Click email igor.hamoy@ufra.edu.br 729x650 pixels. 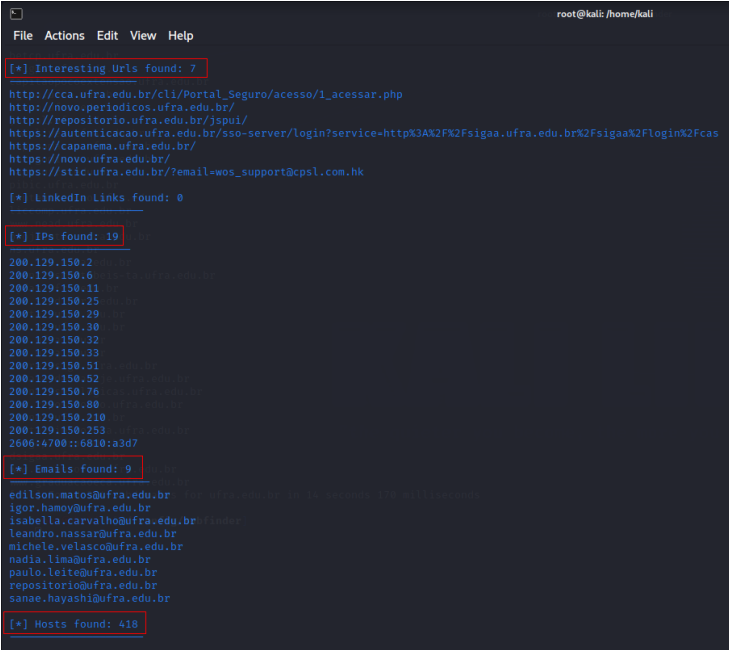pyautogui.click(x=80, y=508)
